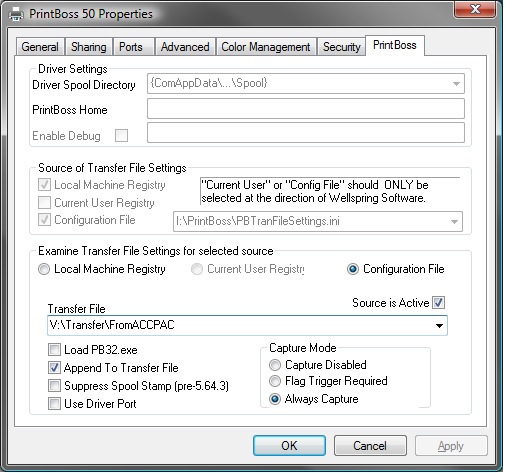Close the PrintBoss 50 Properties dialog

pyautogui.click(x=475, y=9)
